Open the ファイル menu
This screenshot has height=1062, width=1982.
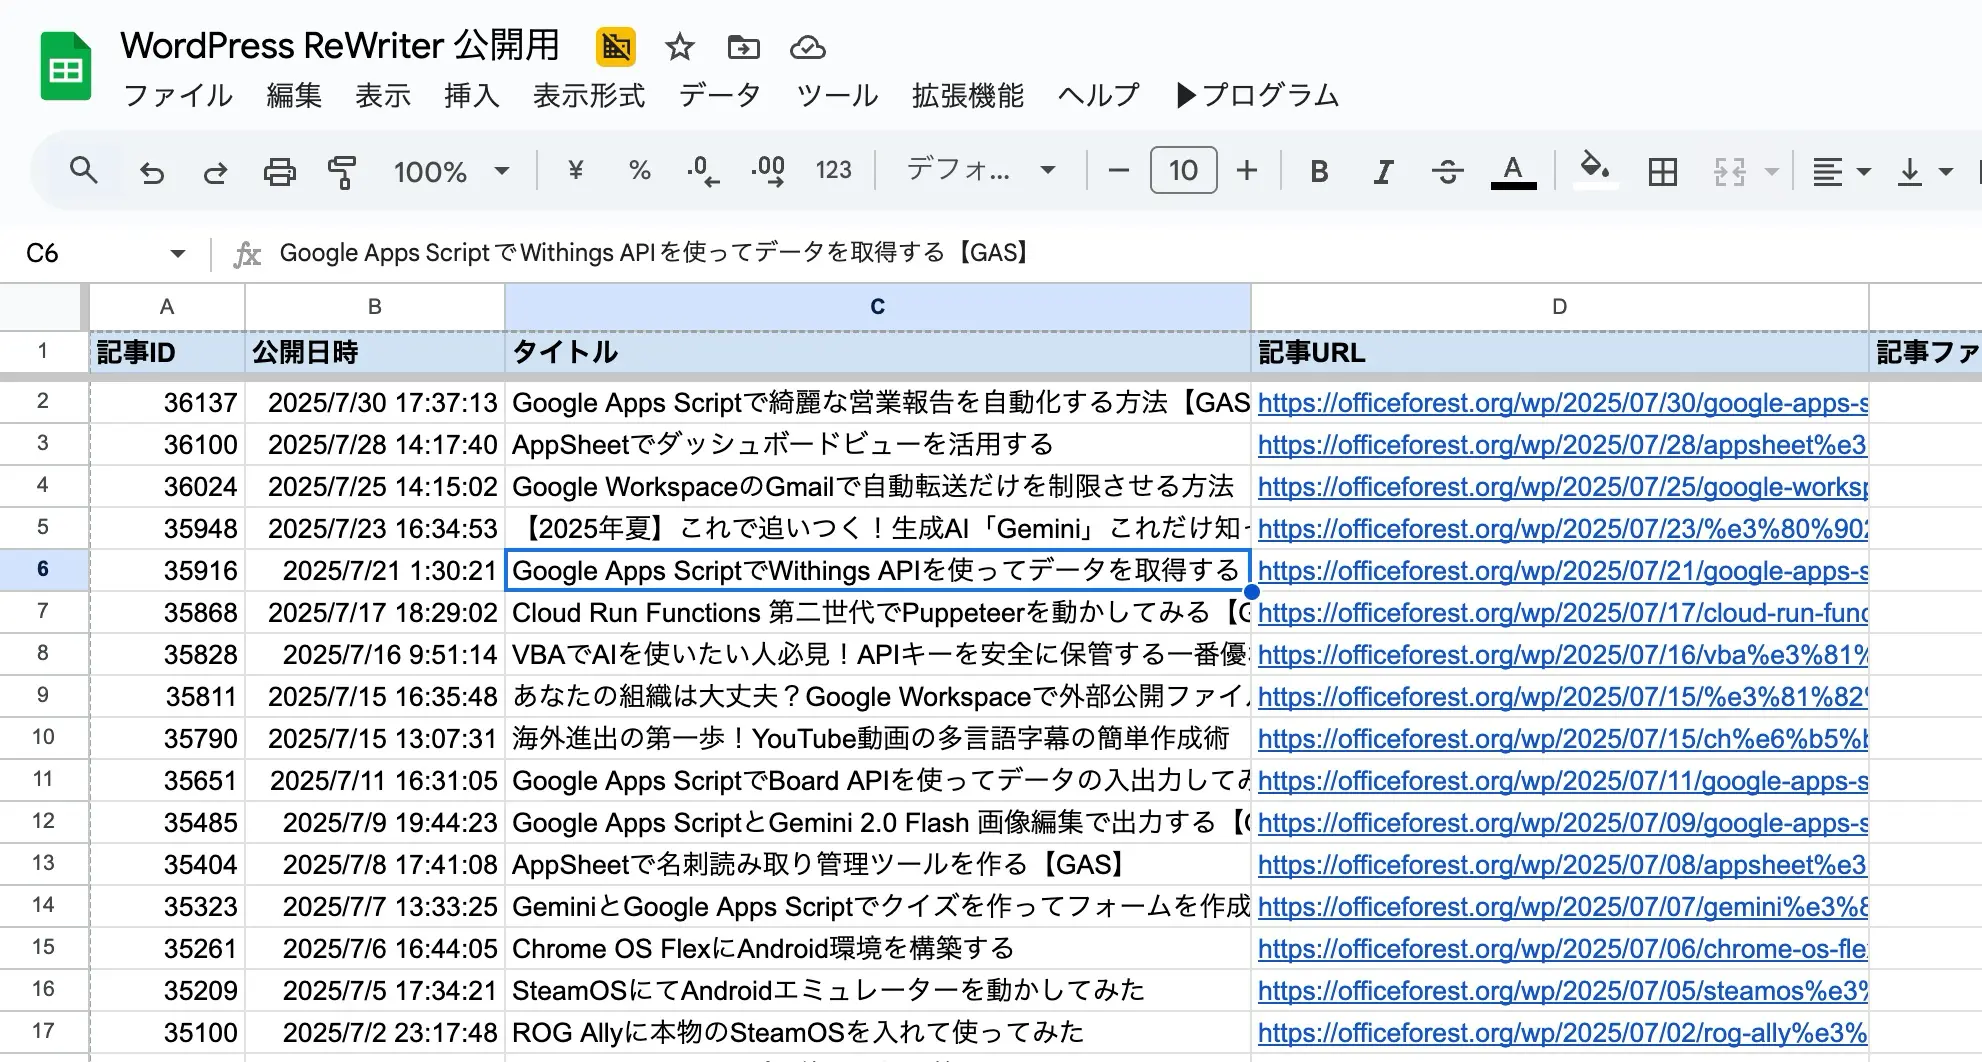(x=178, y=95)
